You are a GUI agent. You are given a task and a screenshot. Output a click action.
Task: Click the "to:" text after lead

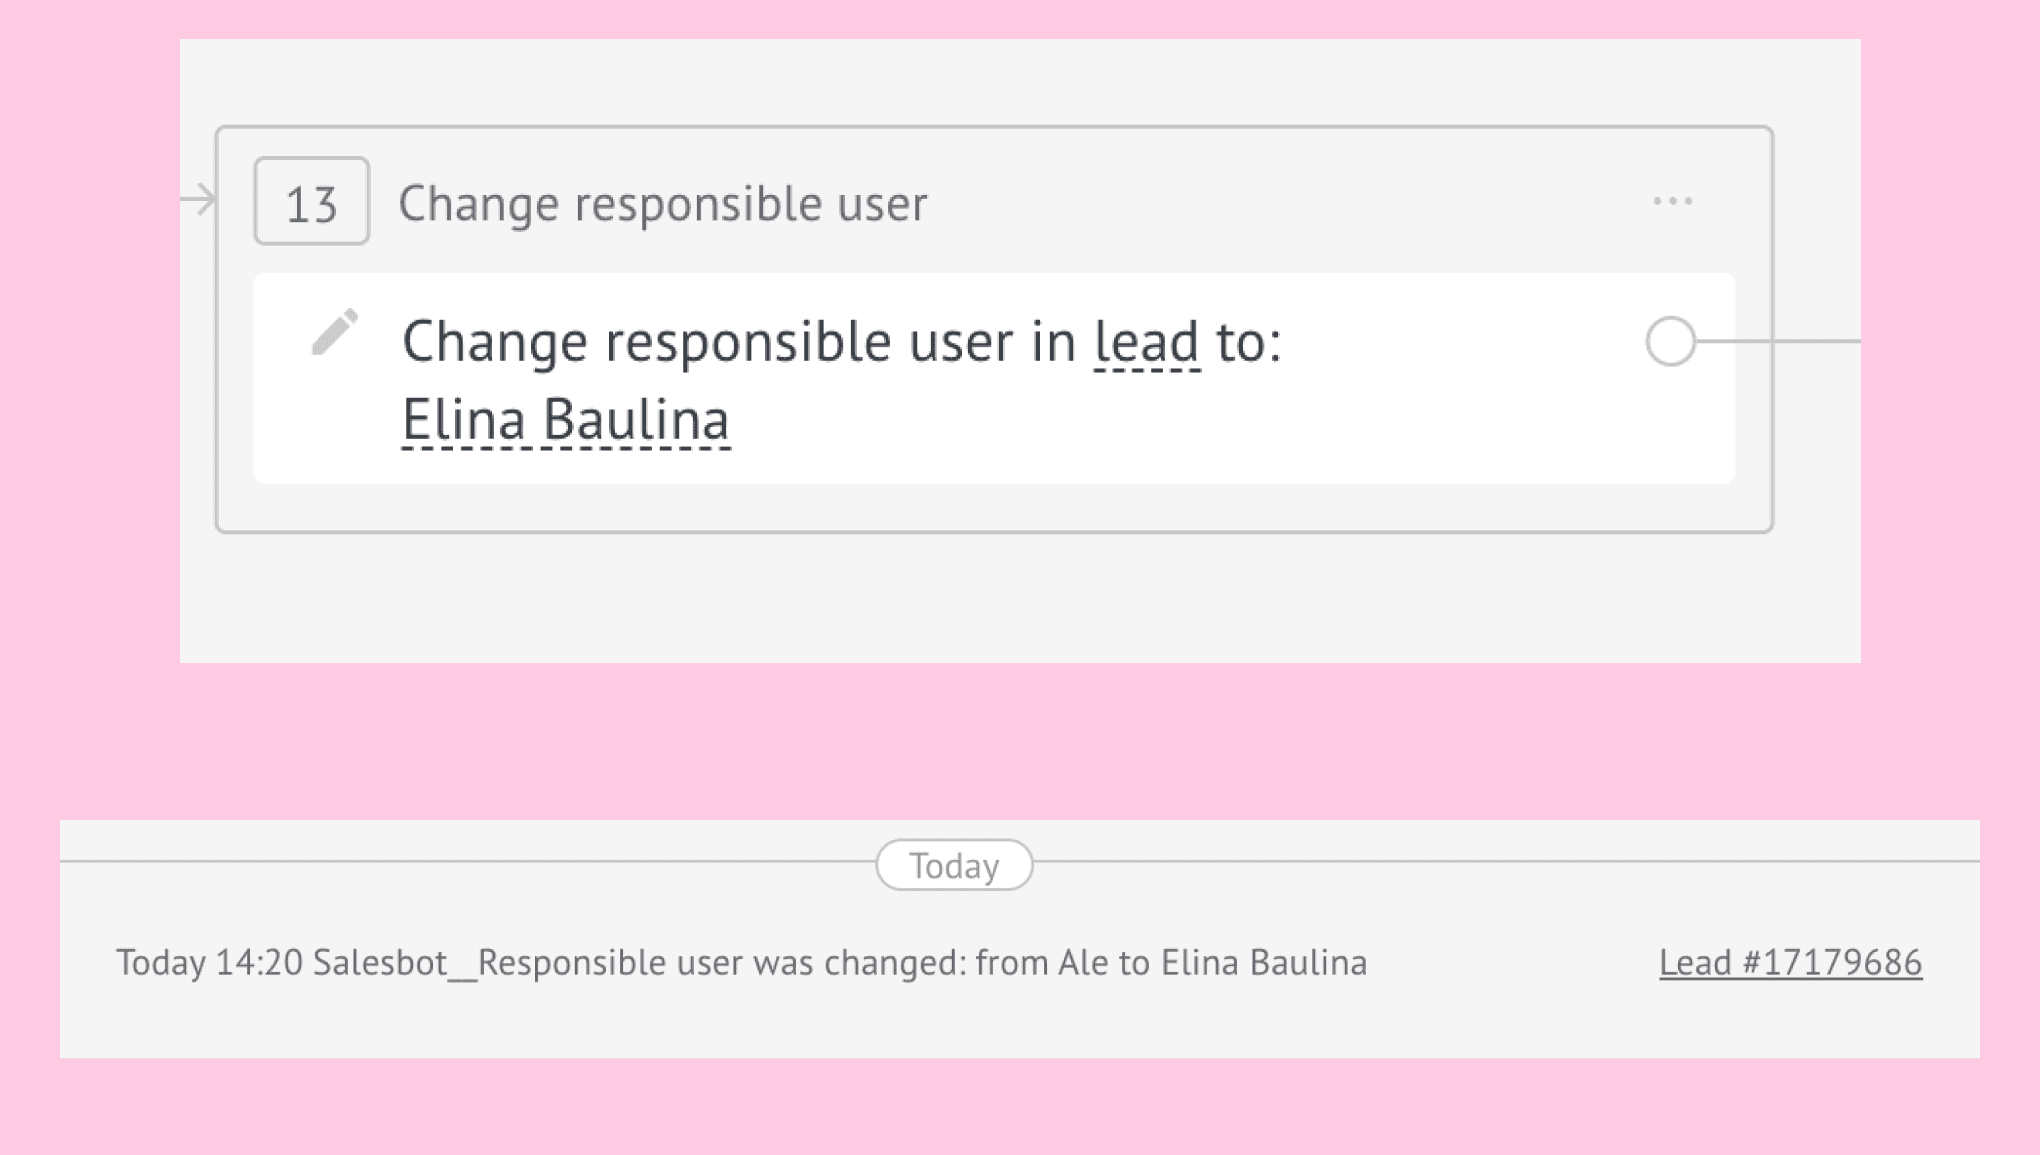click(1249, 343)
